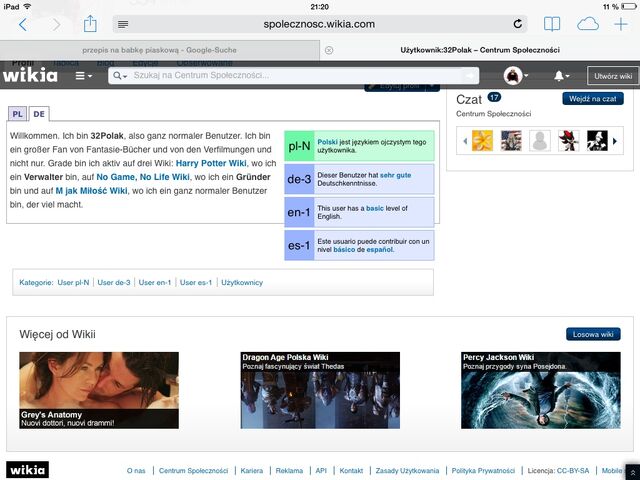
Task: Select black and white chat avatar
Action: coord(597,141)
